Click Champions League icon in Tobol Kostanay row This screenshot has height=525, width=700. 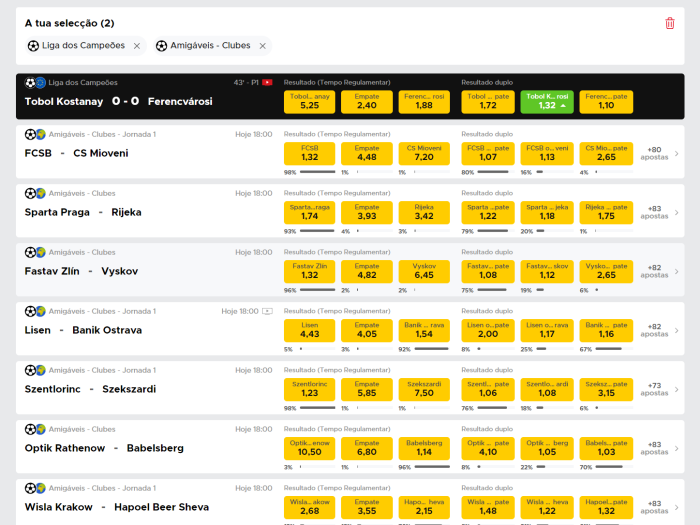[x=40, y=83]
